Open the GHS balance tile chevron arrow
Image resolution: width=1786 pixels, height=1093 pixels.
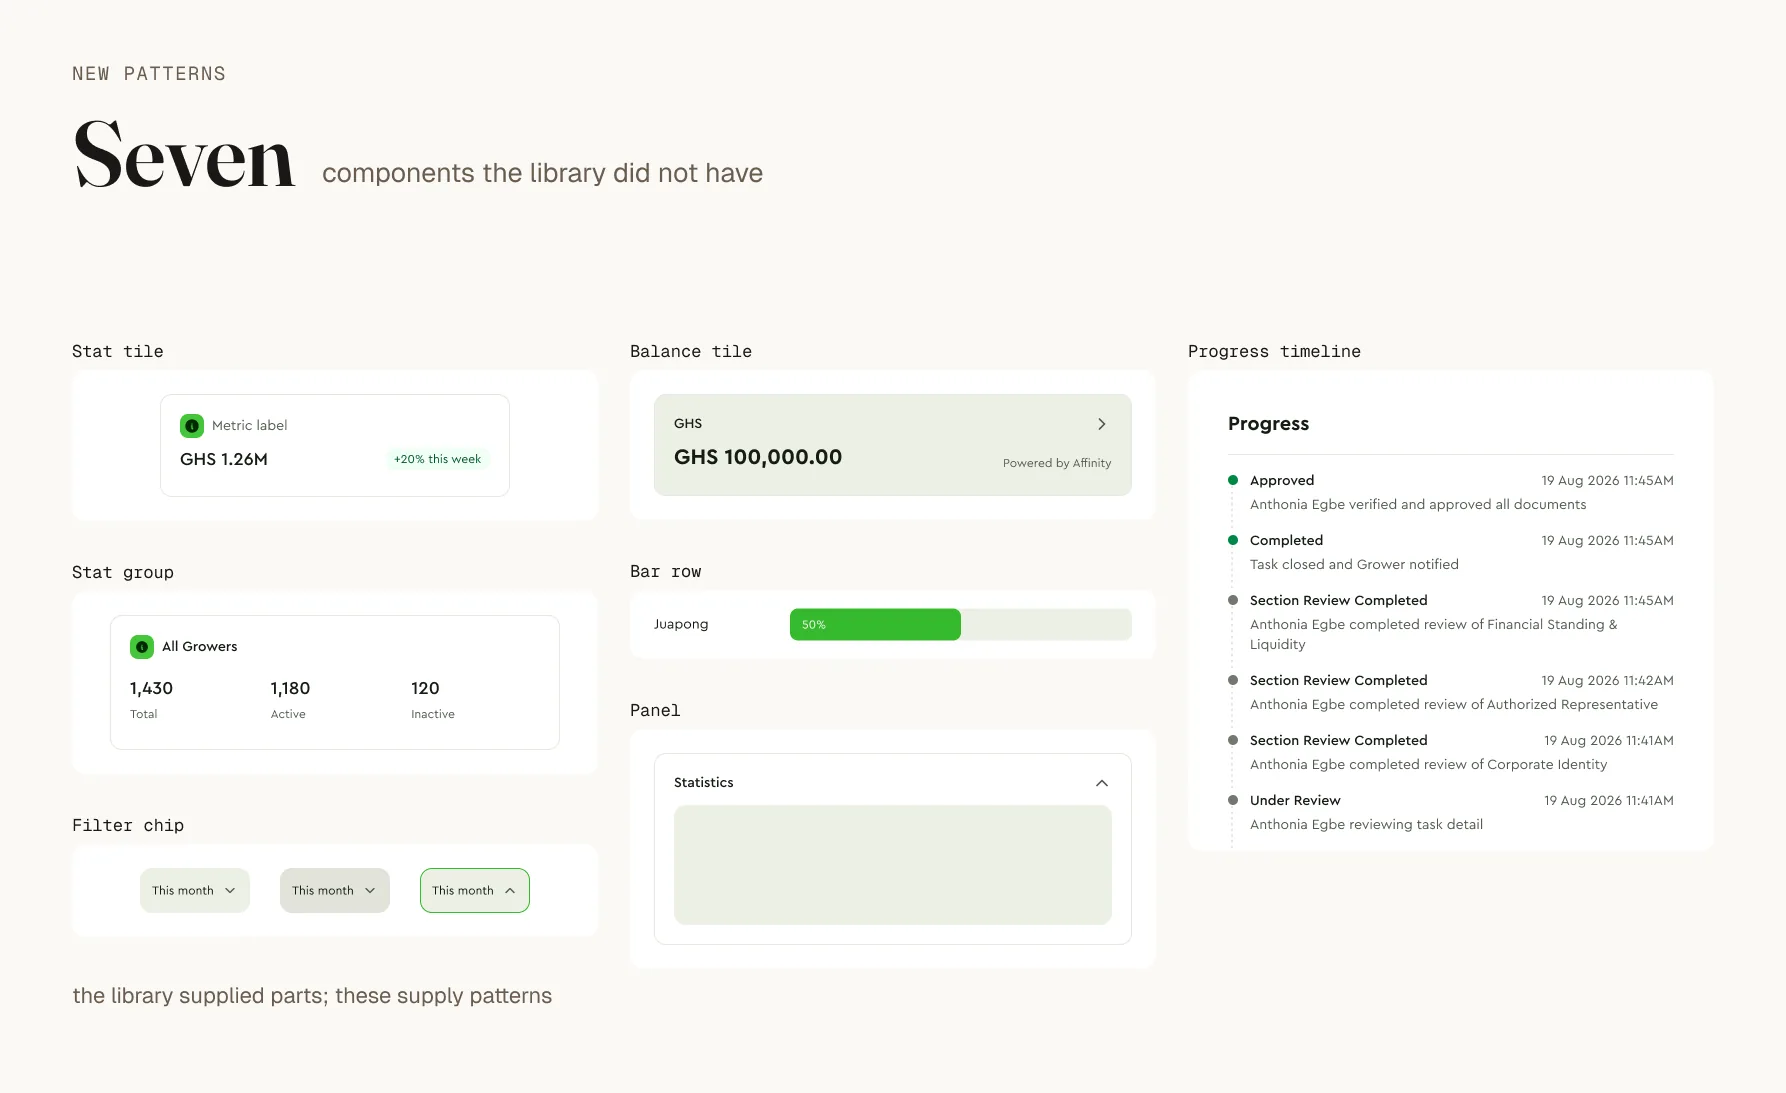pos(1102,424)
